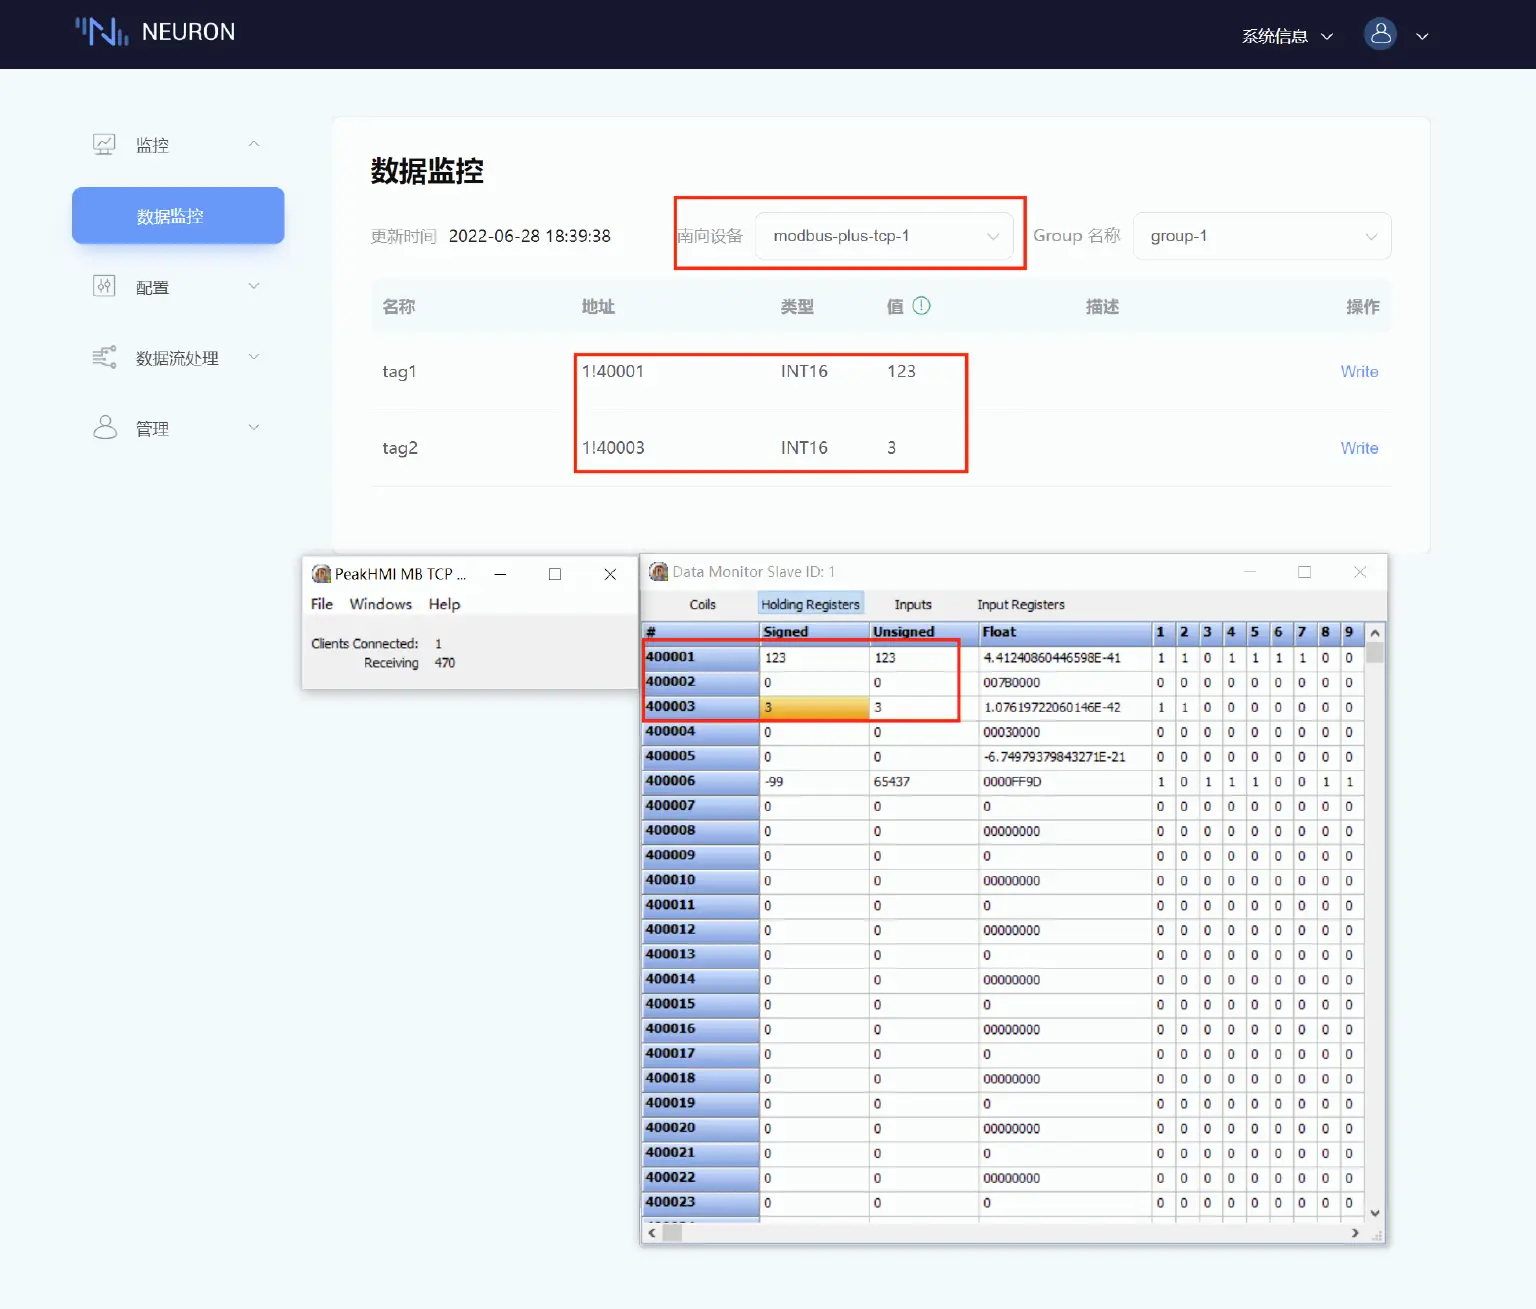The image size is (1536, 1309).
Task: Select the highlighted 400003 Signed value cell
Action: 813,706
